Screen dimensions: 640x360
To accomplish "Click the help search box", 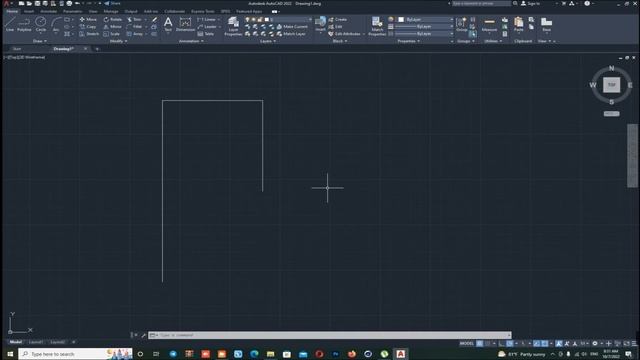I will (x=481, y=3).
